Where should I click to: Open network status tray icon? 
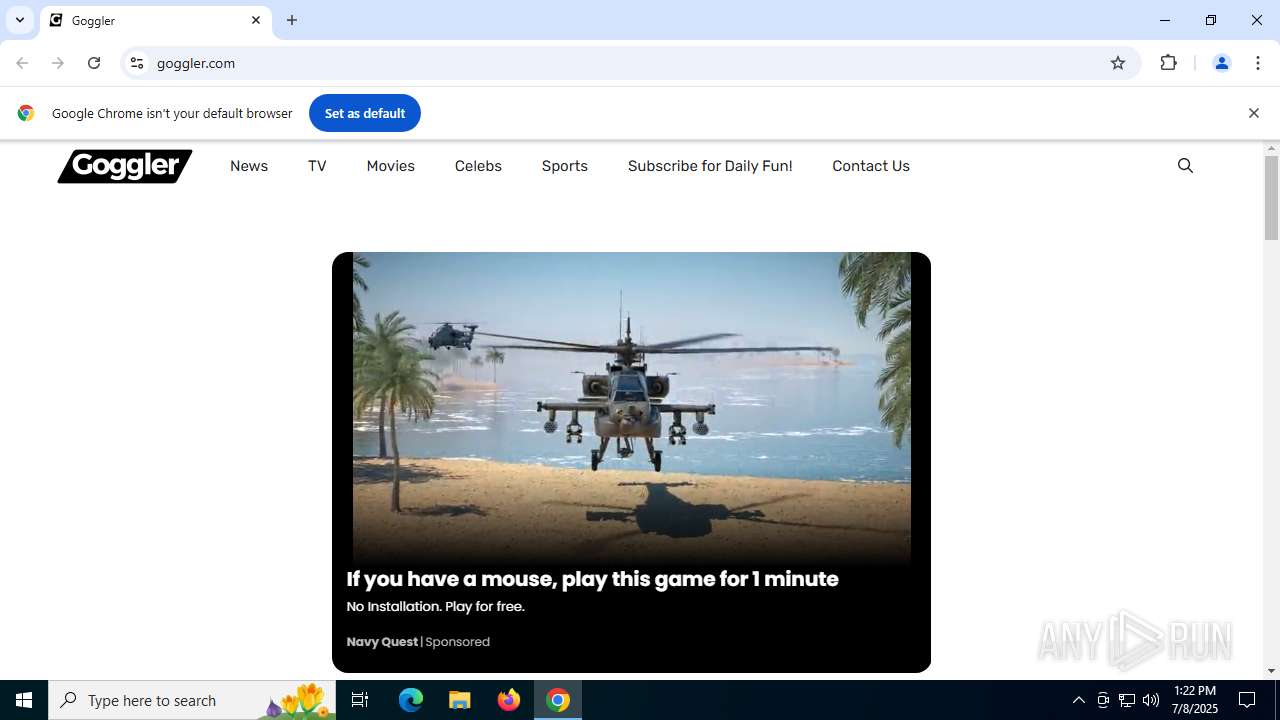pos(1127,700)
